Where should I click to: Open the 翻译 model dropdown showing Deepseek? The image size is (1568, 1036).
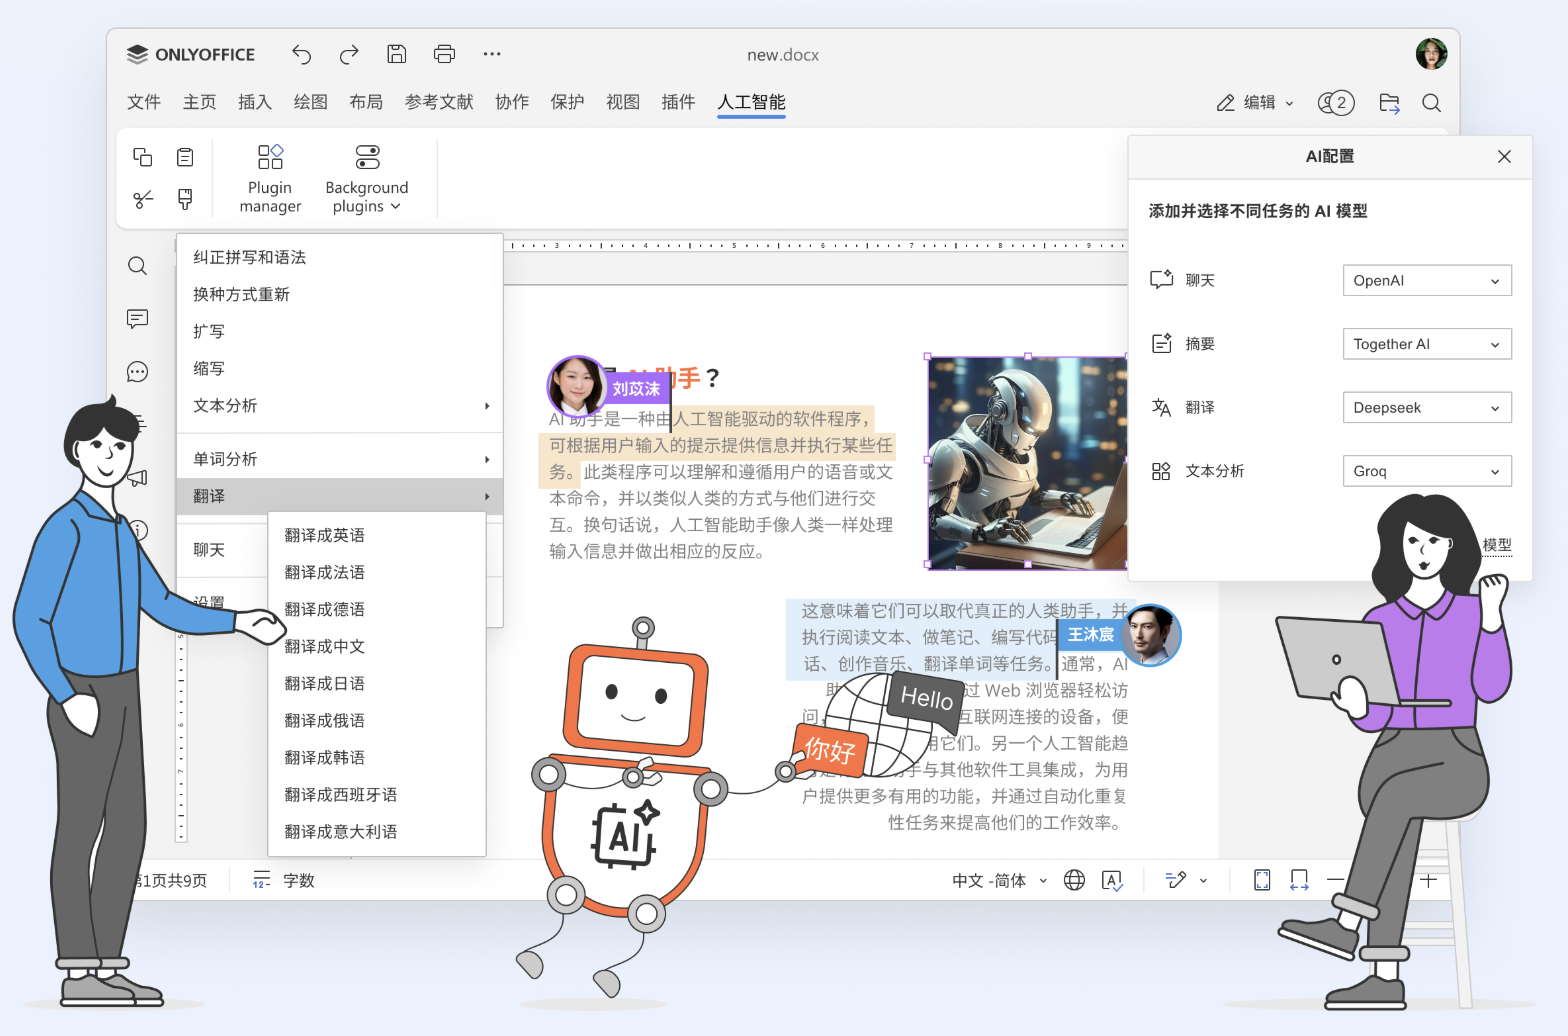pyautogui.click(x=1427, y=408)
